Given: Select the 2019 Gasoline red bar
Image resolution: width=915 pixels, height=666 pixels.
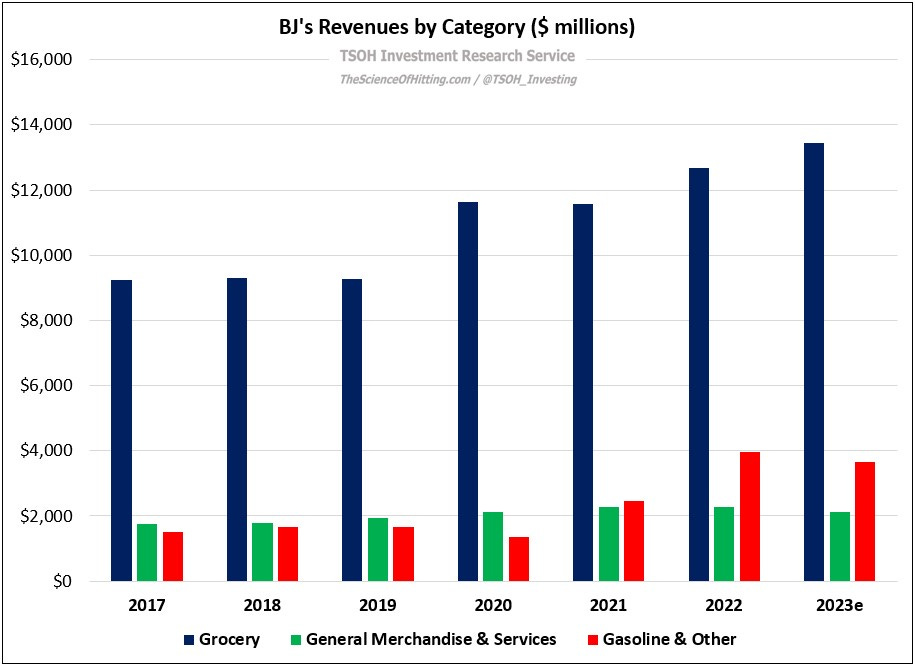Looking at the screenshot, I should [404, 555].
